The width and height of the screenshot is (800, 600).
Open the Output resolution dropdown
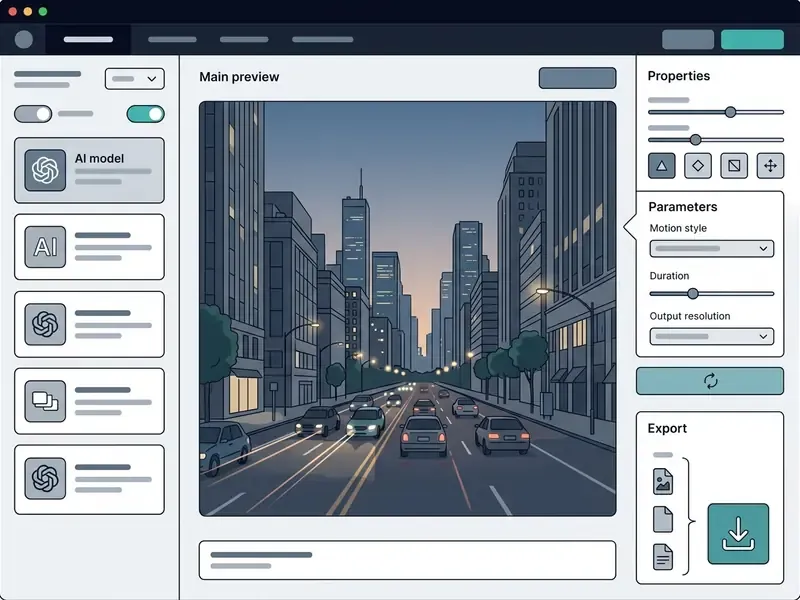tap(711, 336)
